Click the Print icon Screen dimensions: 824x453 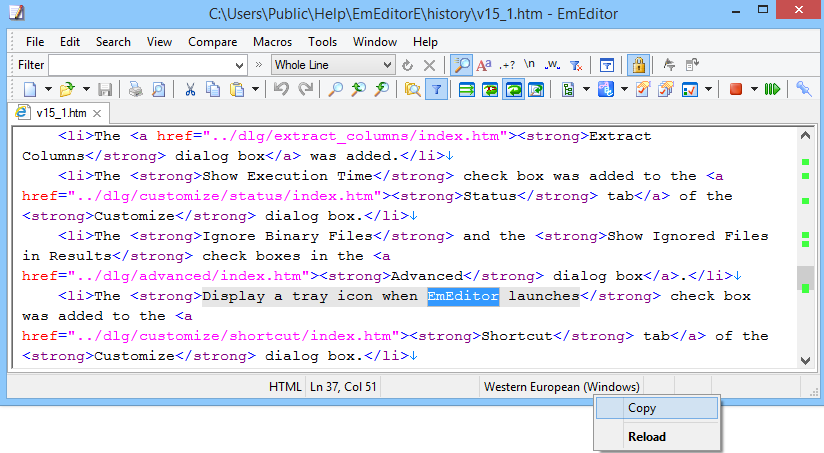(x=136, y=89)
